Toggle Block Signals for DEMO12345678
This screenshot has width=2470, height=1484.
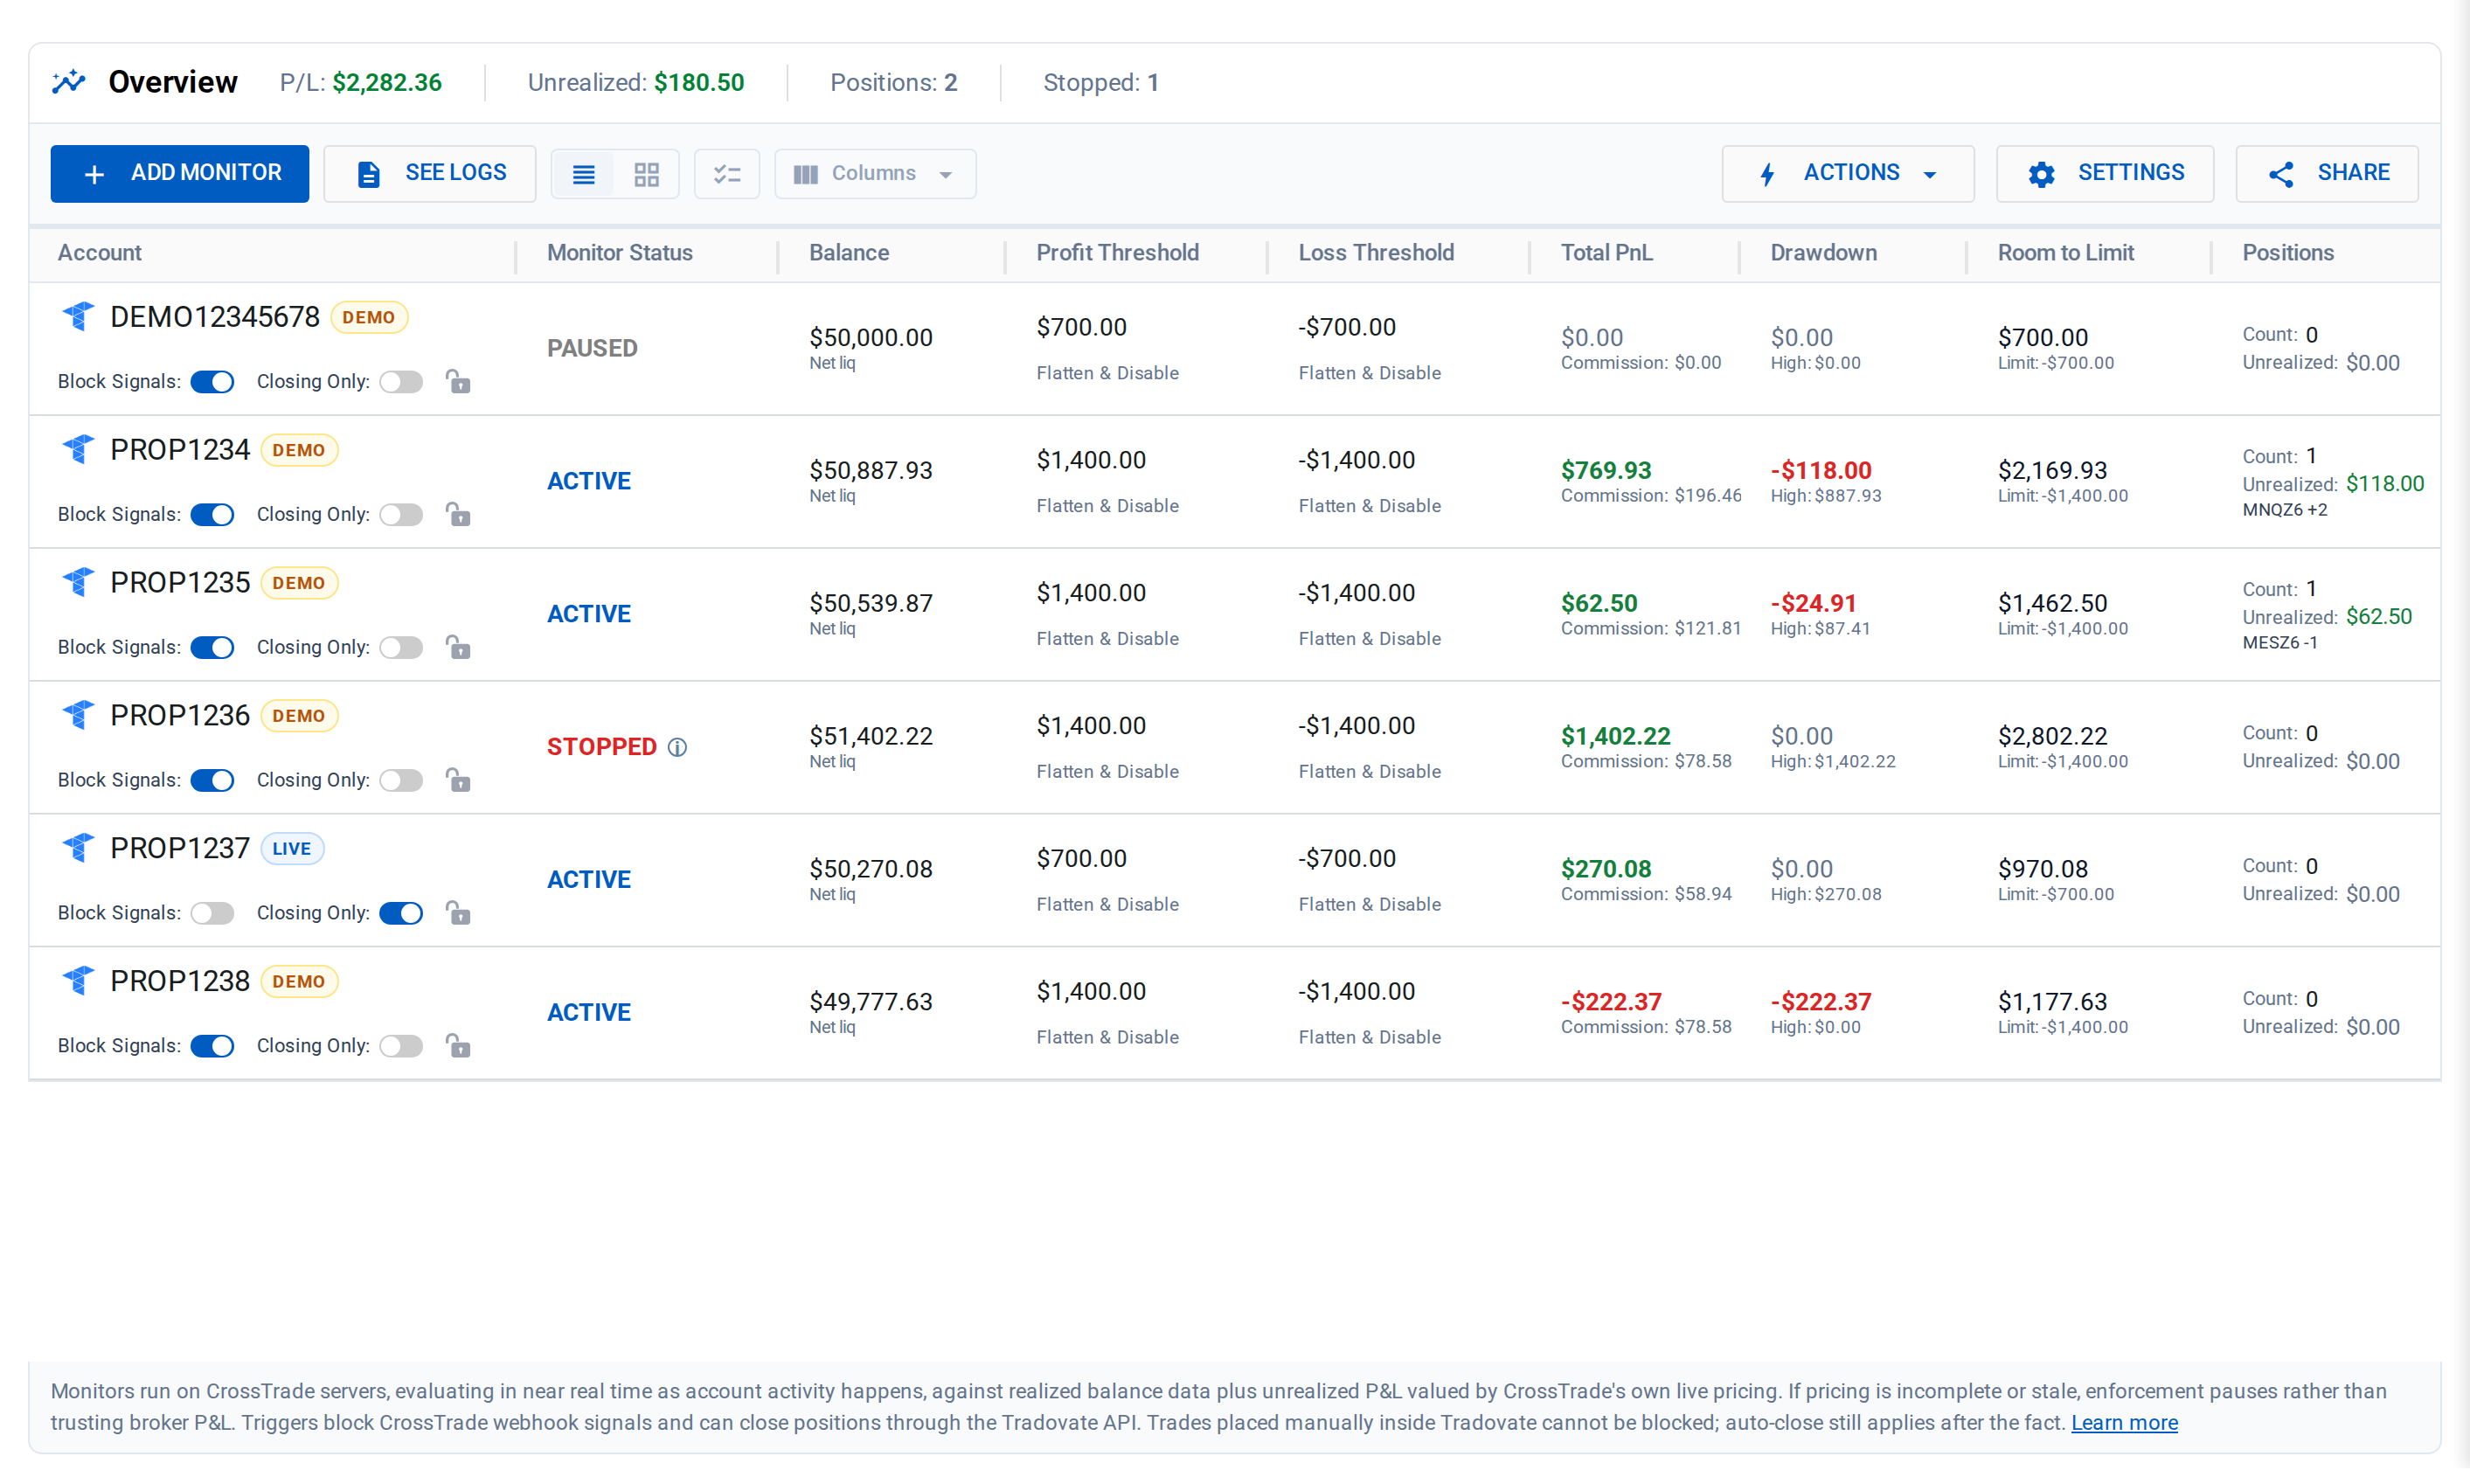point(212,382)
